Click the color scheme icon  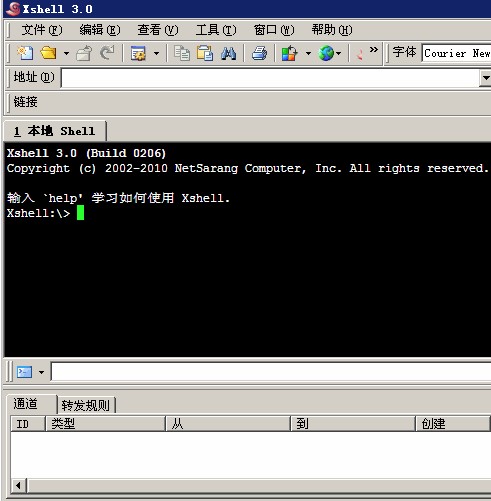coord(289,53)
